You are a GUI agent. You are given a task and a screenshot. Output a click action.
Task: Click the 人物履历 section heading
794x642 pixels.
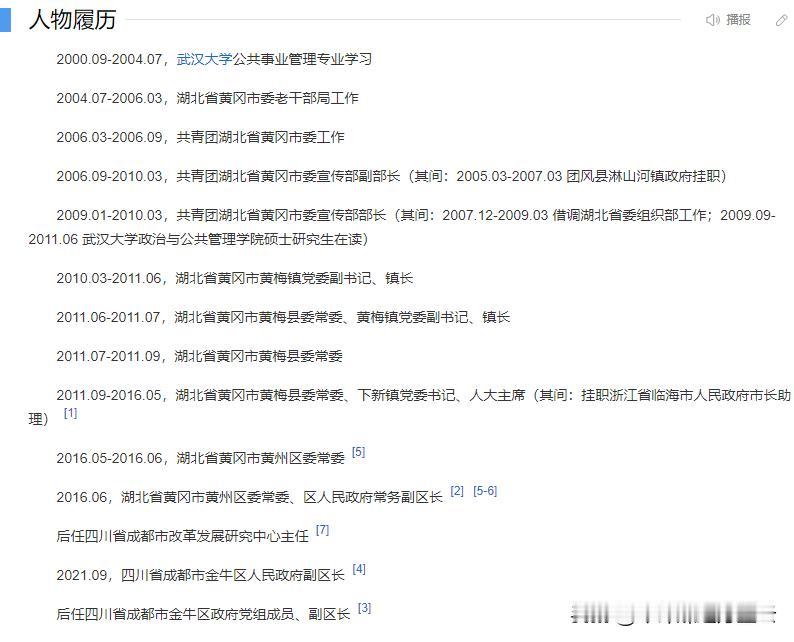tap(72, 20)
